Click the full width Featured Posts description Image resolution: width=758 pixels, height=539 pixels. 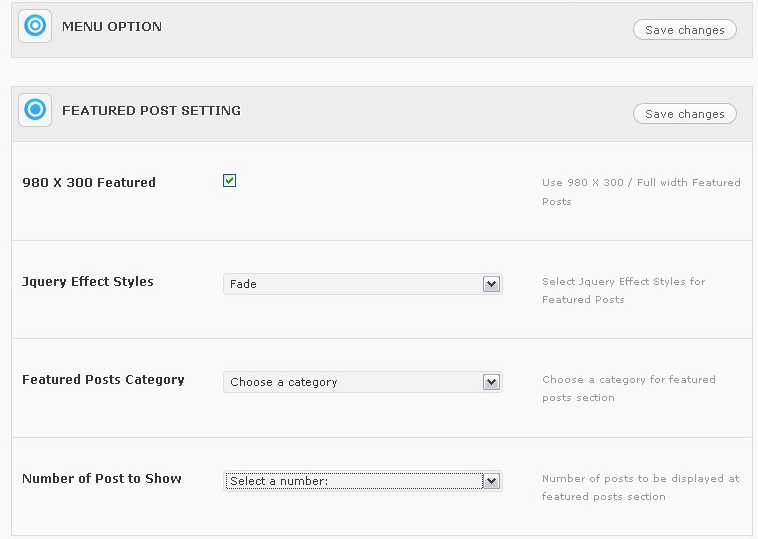640,192
